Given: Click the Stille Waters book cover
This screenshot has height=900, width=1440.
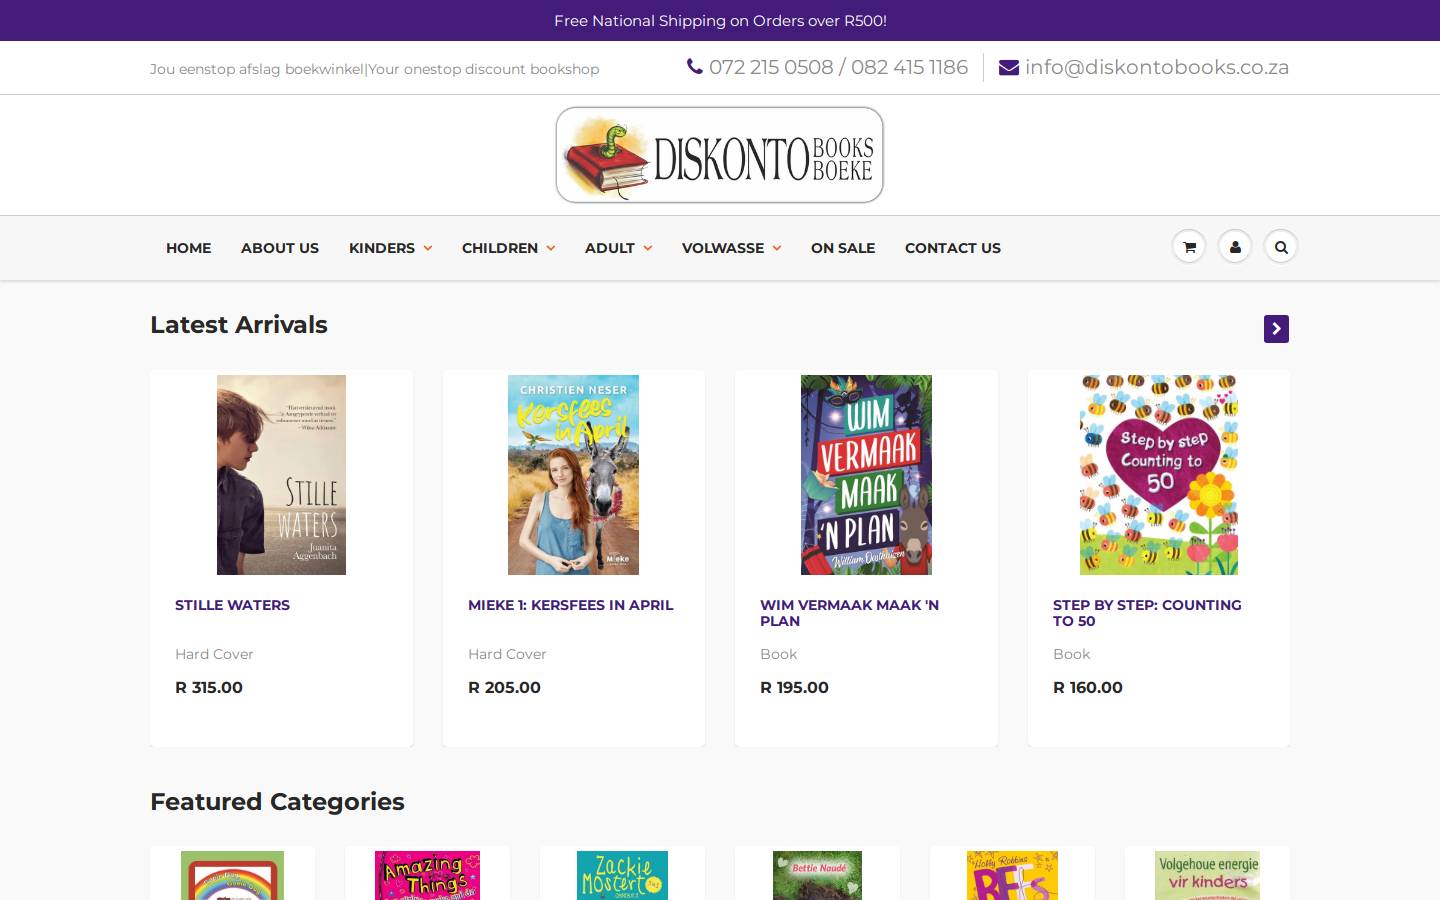Looking at the screenshot, I should [x=281, y=475].
